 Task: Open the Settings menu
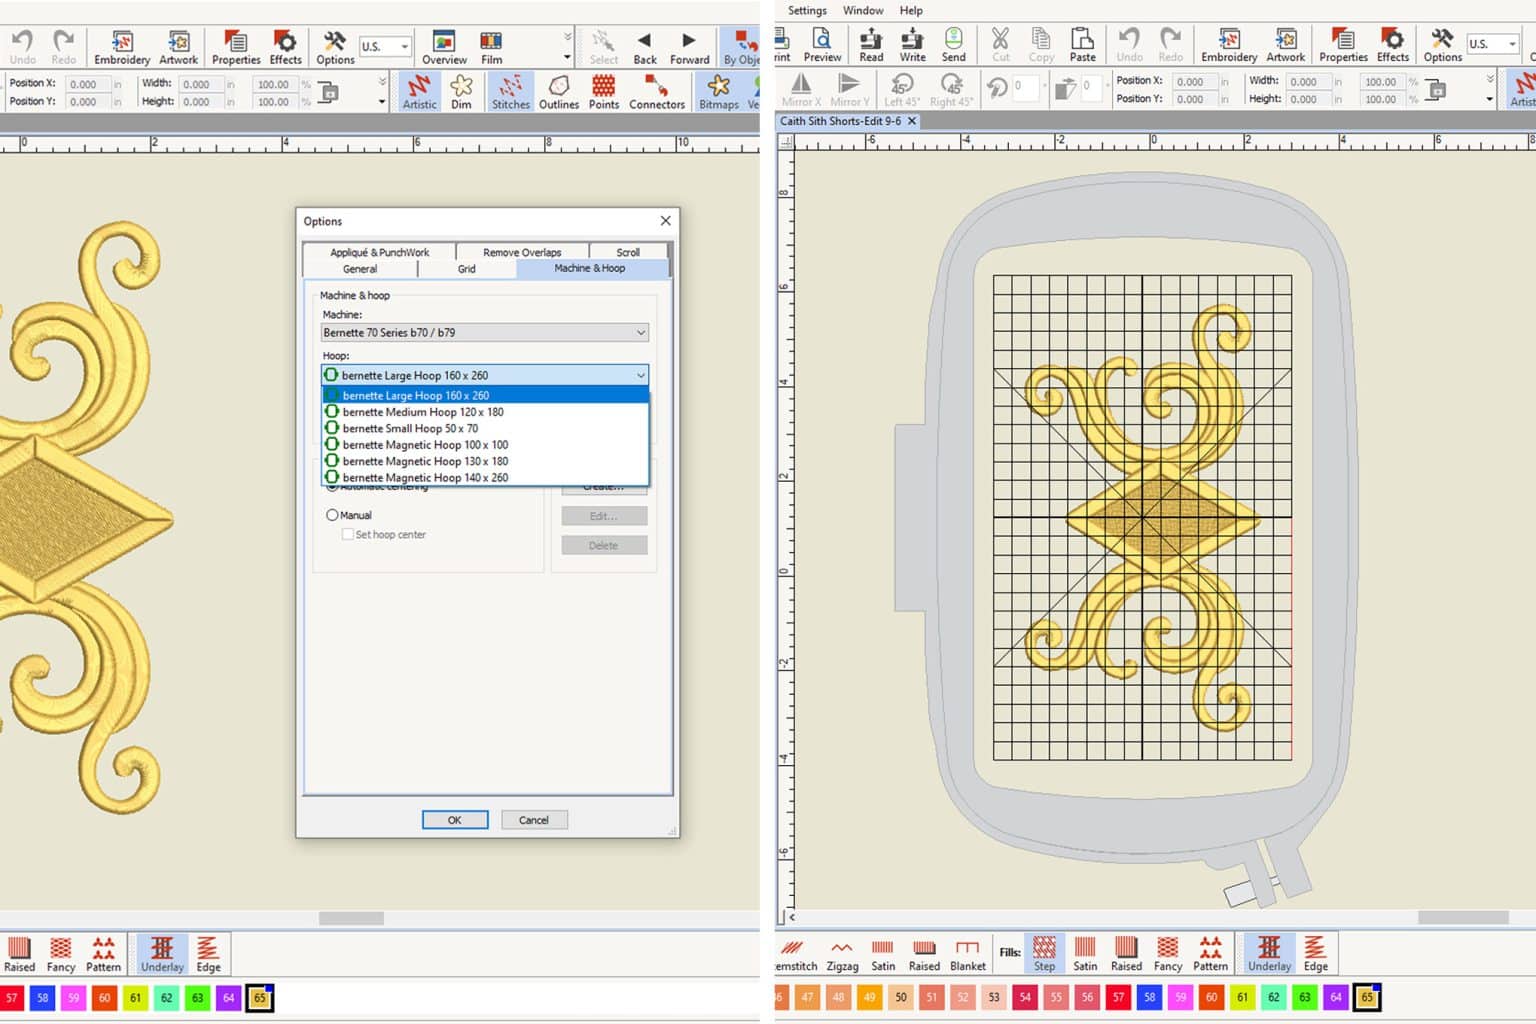pos(806,10)
